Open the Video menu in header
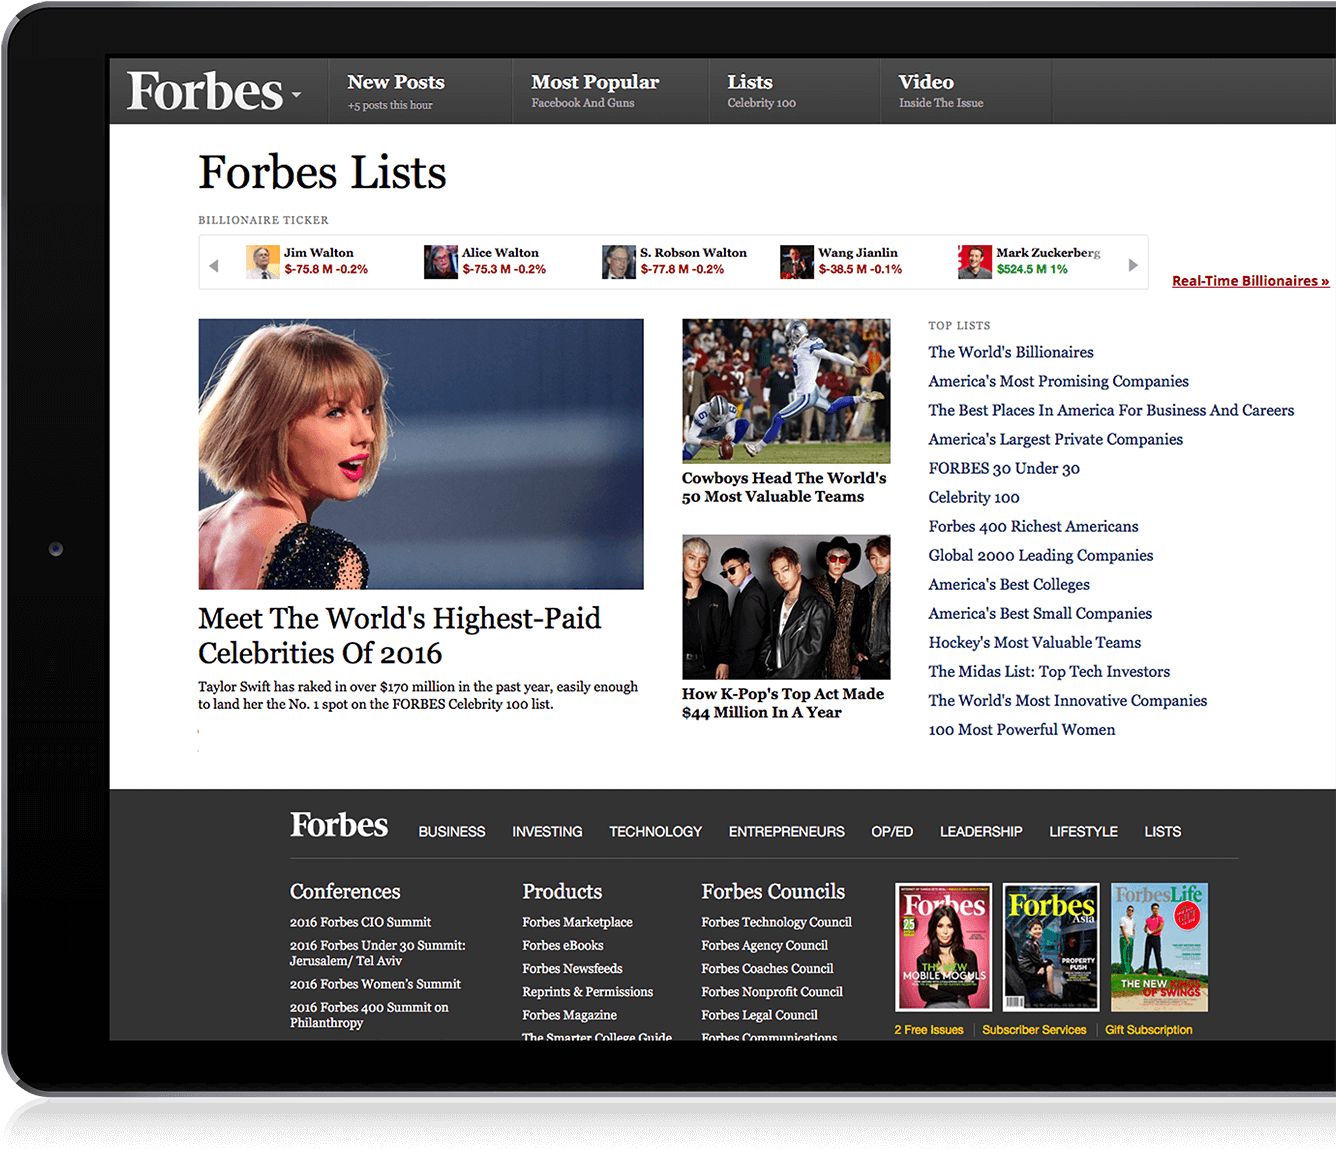Image resolution: width=1336 pixels, height=1149 pixels. (x=926, y=83)
